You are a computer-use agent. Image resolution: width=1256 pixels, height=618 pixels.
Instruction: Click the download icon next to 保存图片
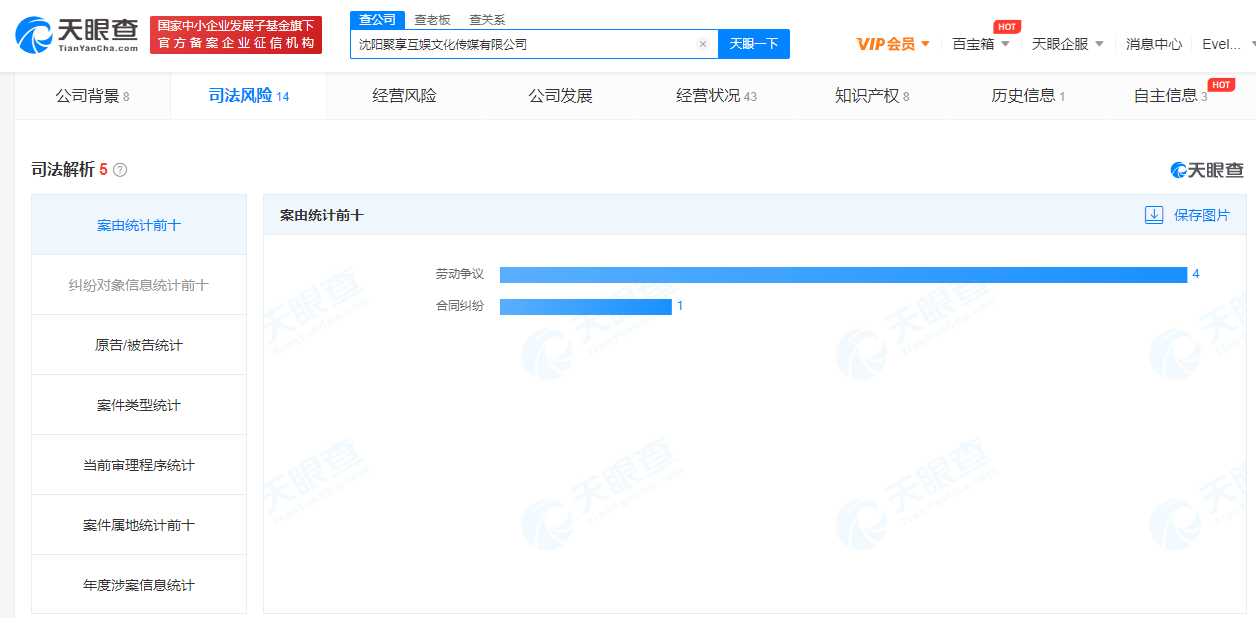pyautogui.click(x=1154, y=215)
